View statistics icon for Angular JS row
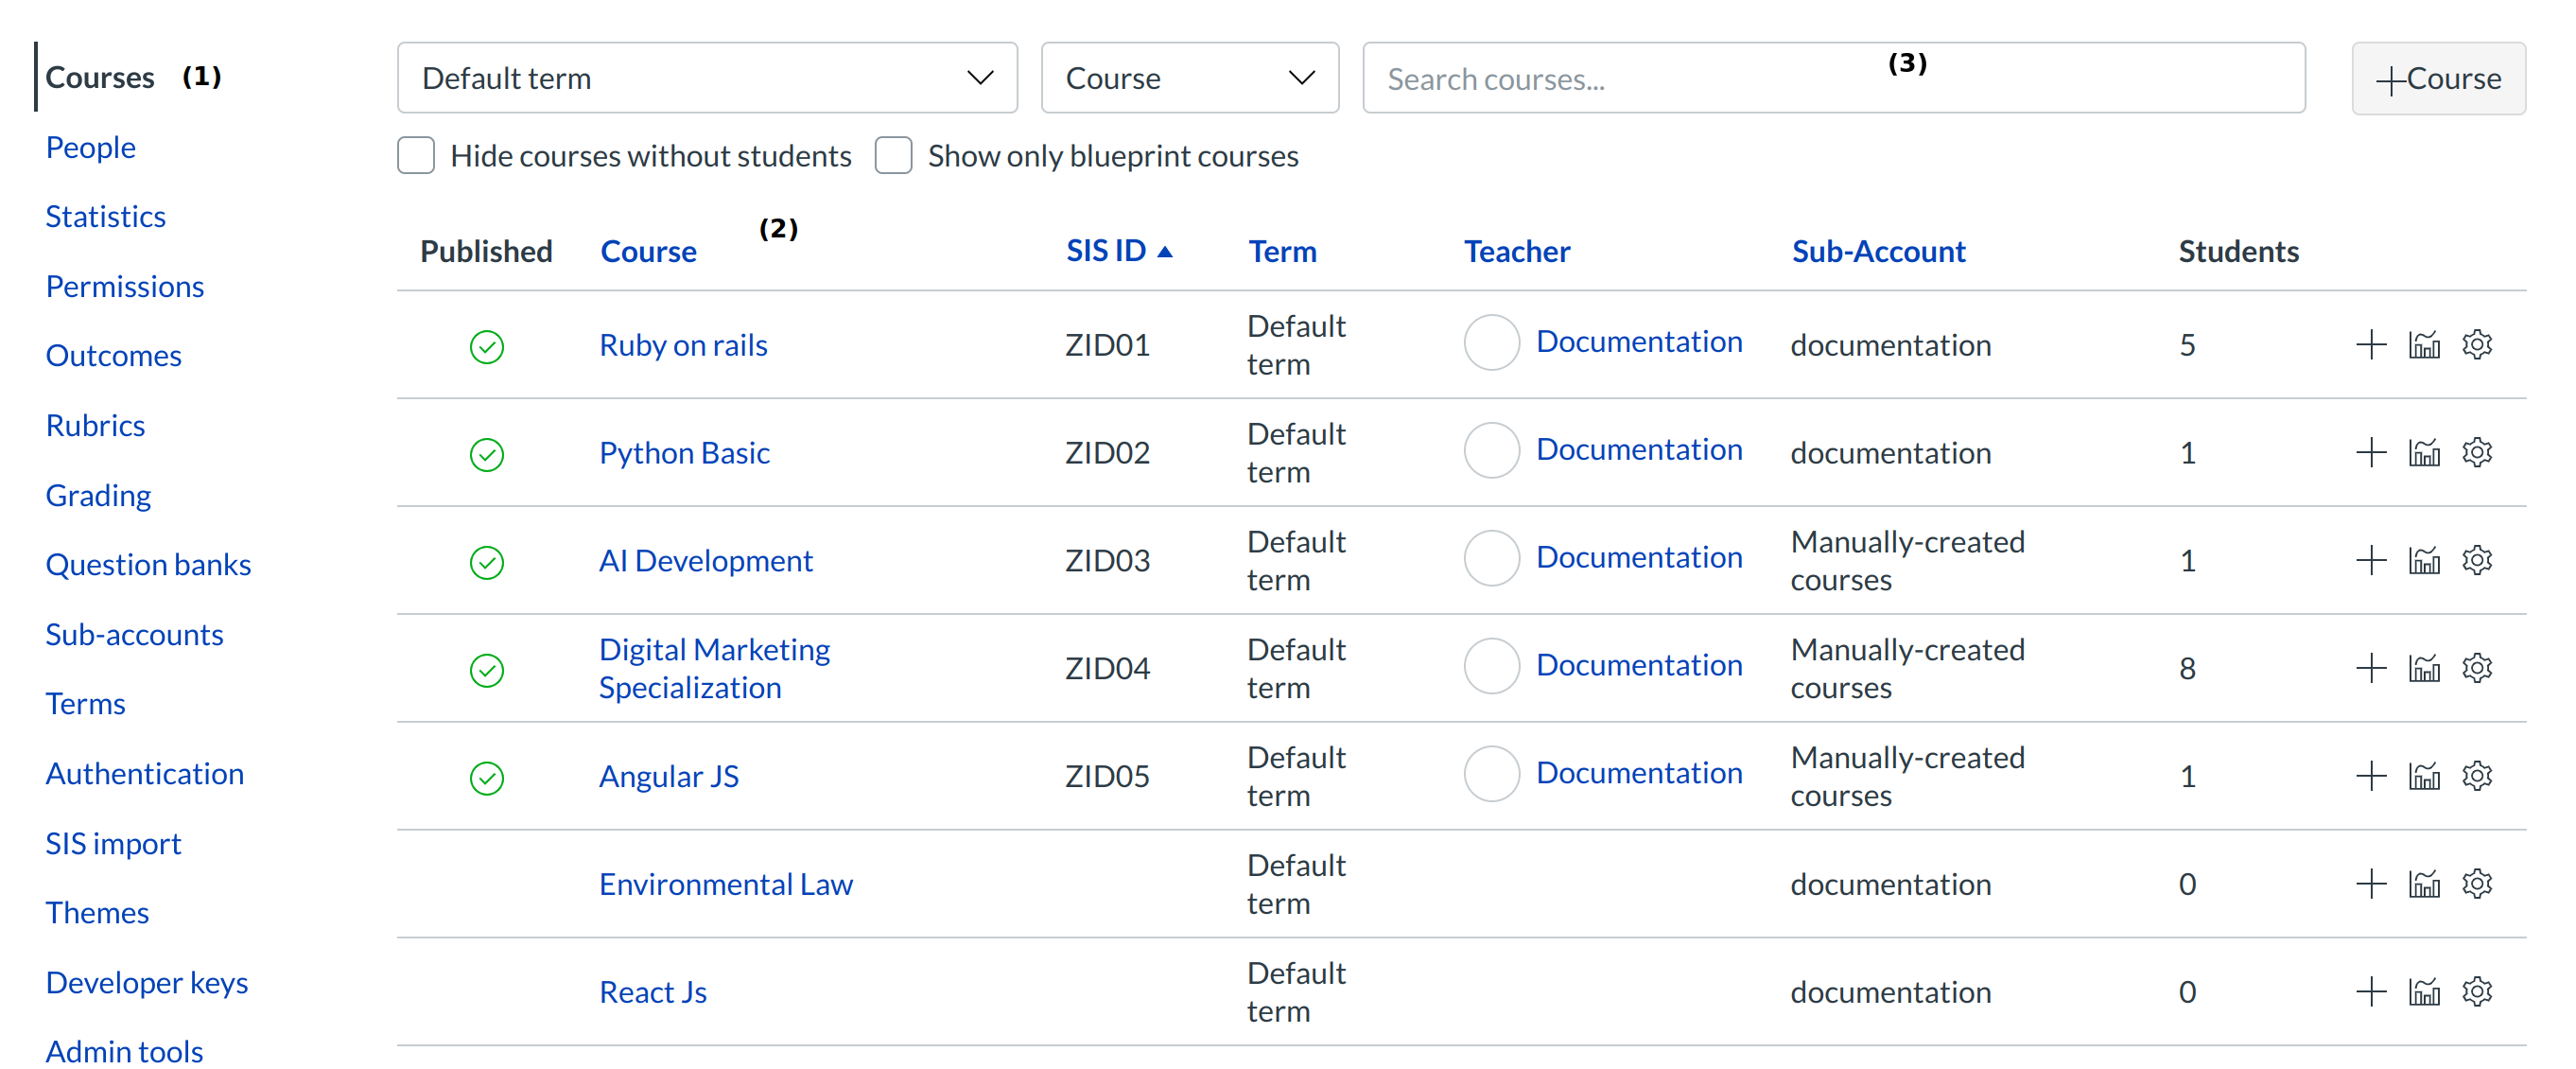 (x=2423, y=776)
